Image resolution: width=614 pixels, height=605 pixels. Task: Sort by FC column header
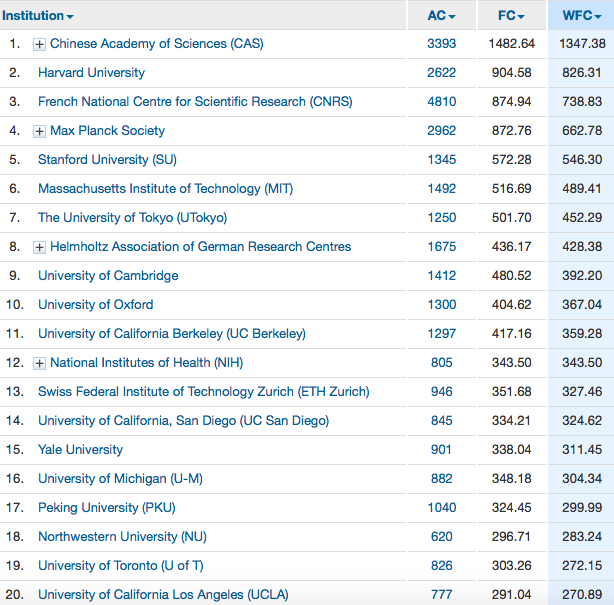511,16
